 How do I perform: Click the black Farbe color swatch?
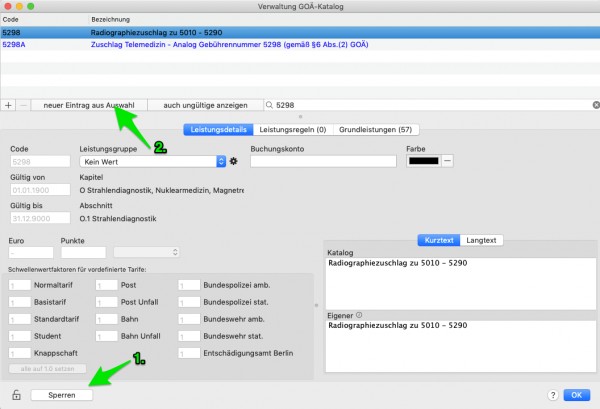tap(424, 161)
